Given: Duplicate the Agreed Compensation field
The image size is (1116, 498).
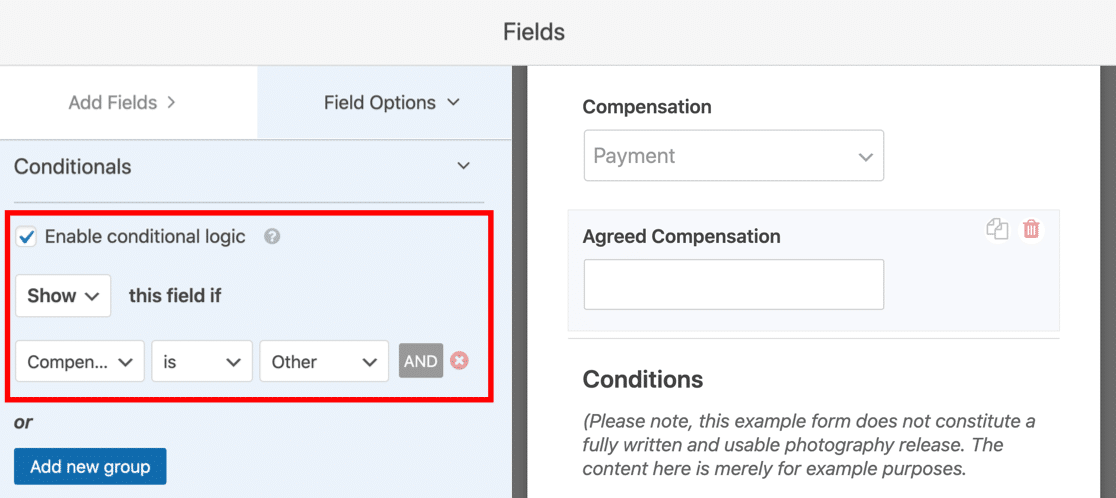Looking at the screenshot, I should (x=997, y=229).
